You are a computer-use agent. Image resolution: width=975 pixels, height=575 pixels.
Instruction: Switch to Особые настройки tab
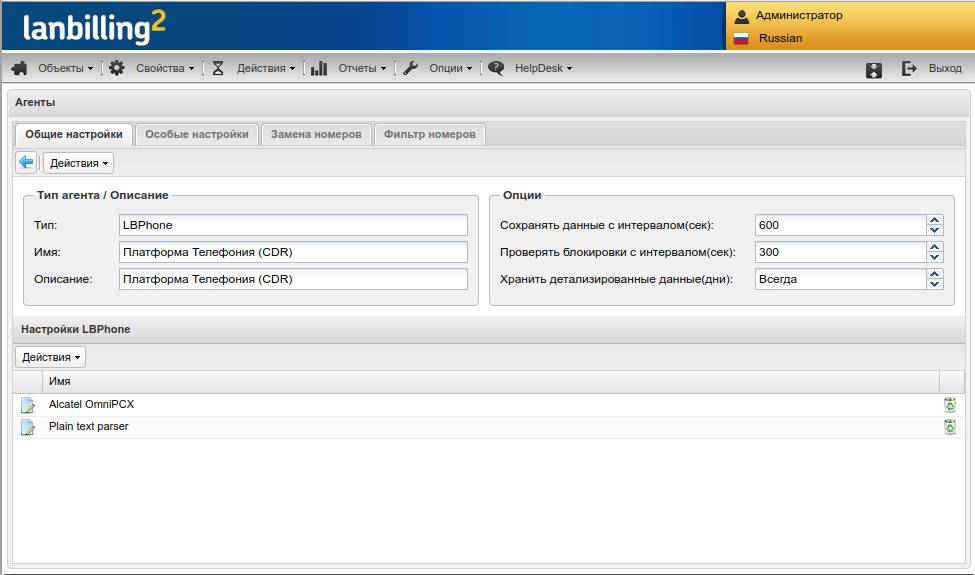[x=196, y=134]
